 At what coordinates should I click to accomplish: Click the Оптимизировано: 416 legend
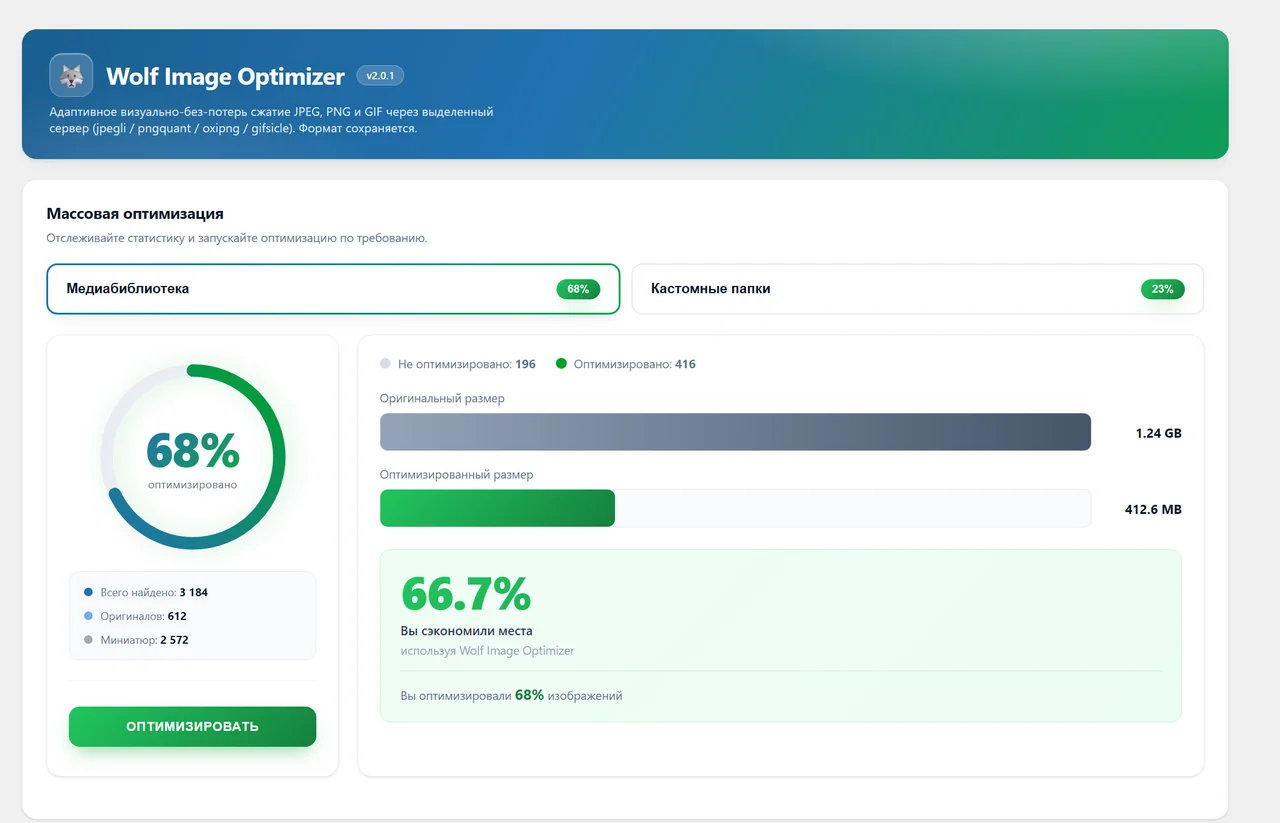click(x=626, y=364)
